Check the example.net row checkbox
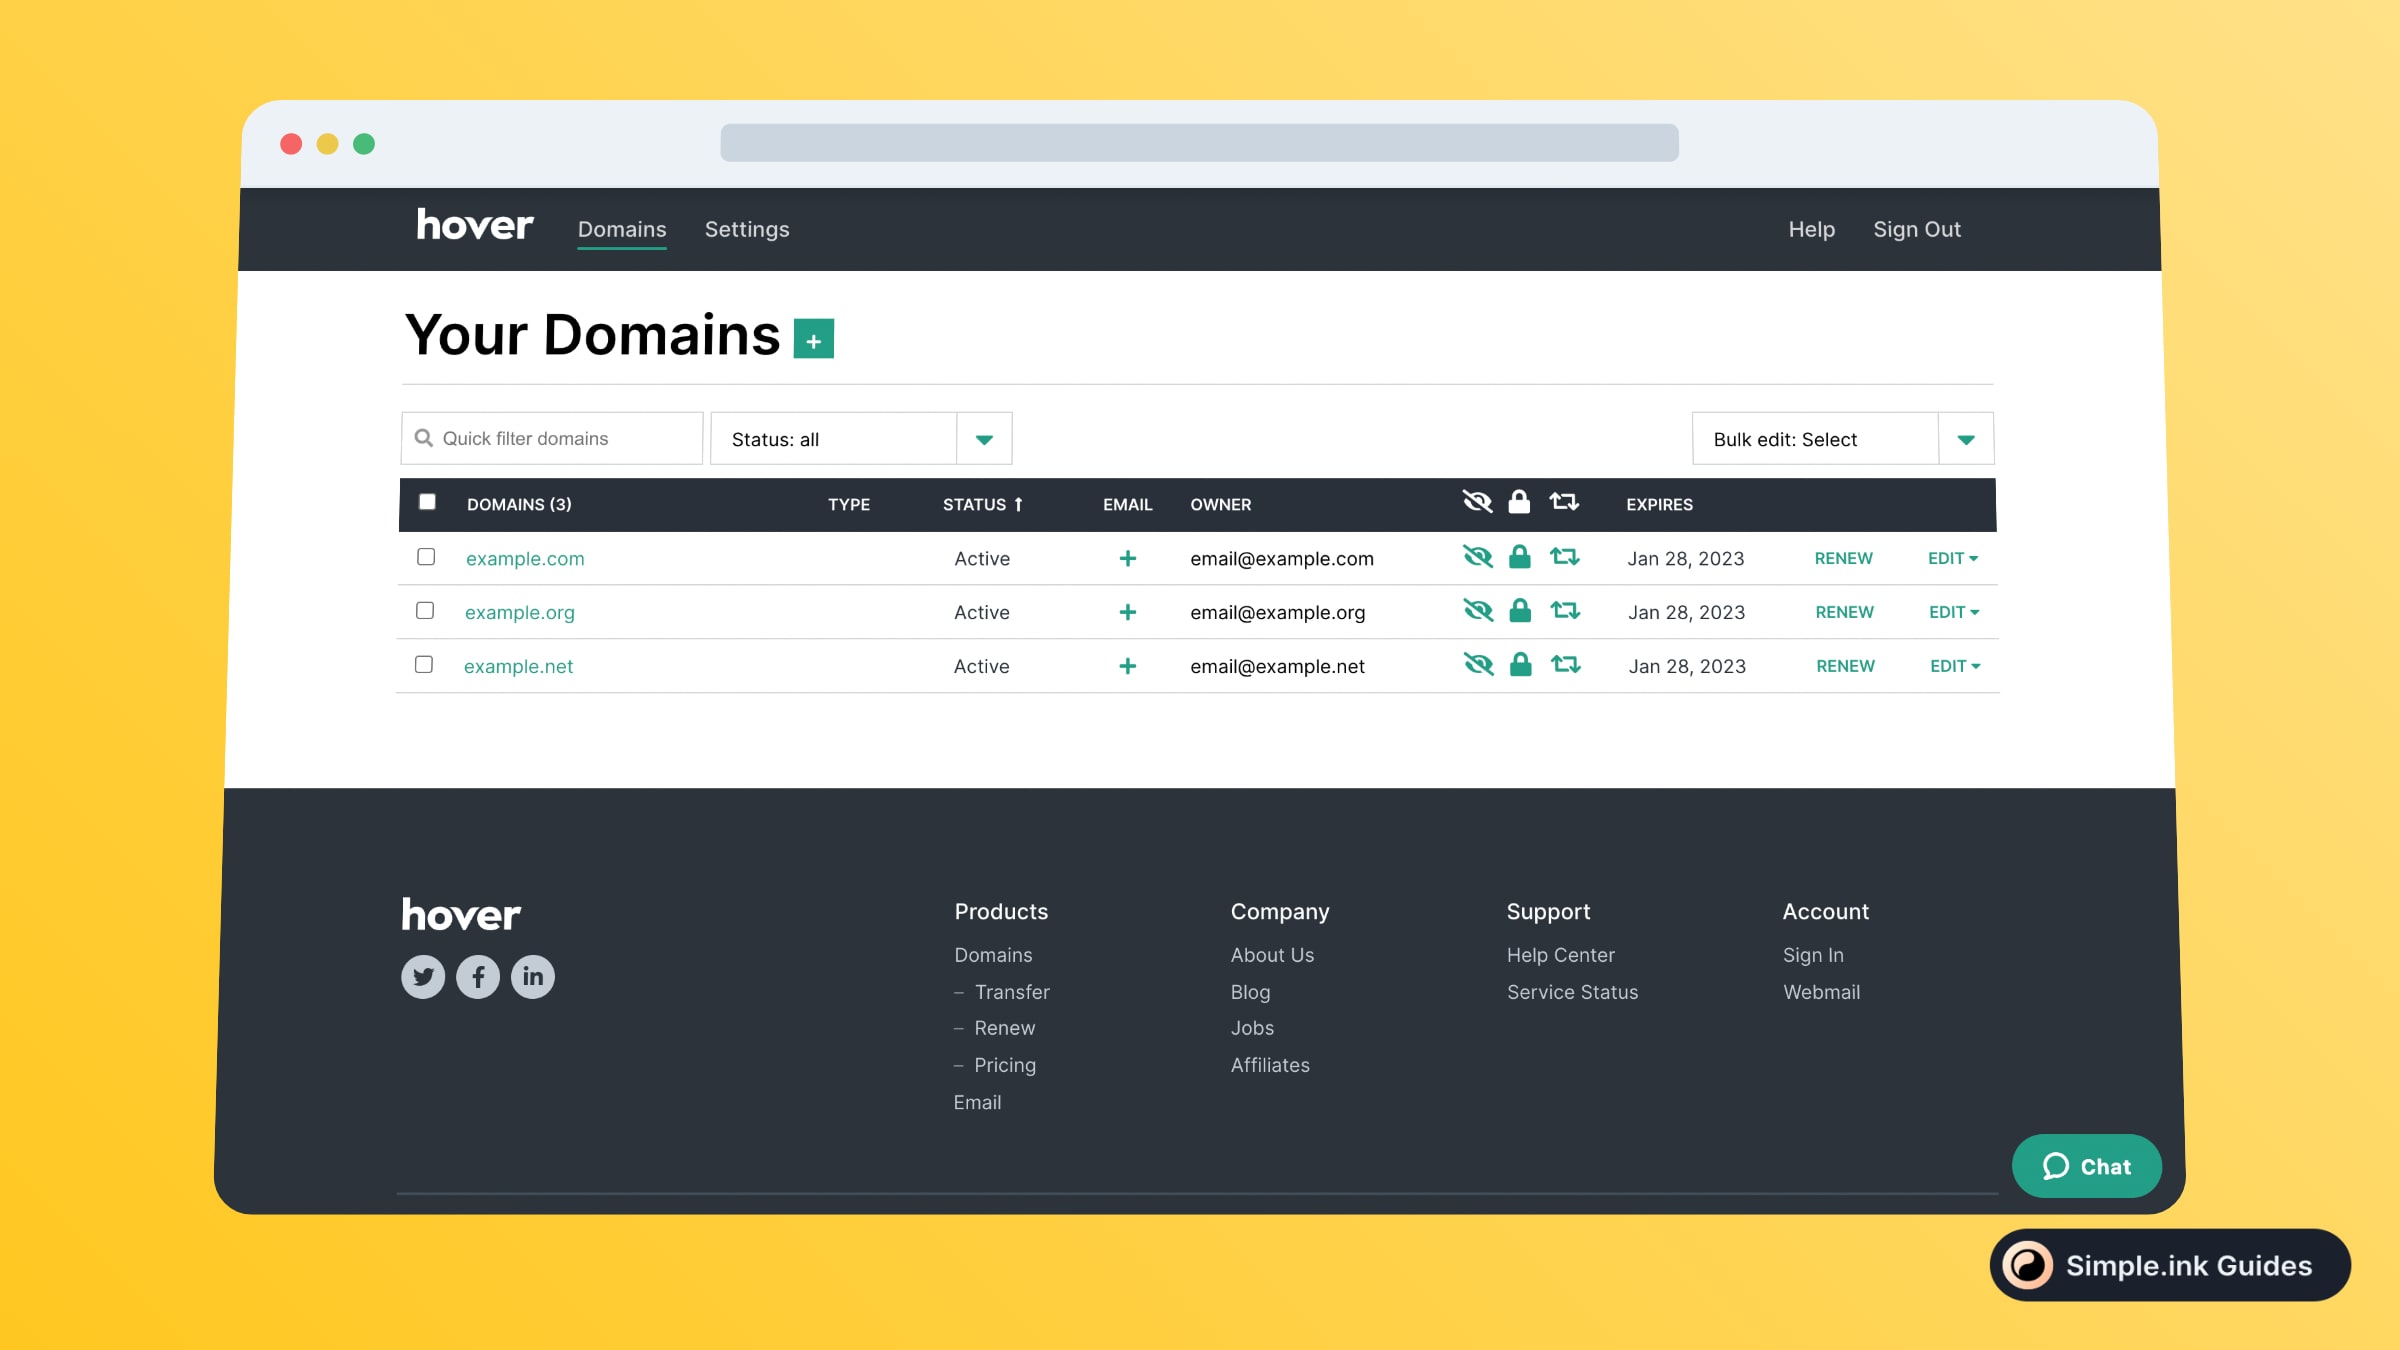 pos(424,665)
